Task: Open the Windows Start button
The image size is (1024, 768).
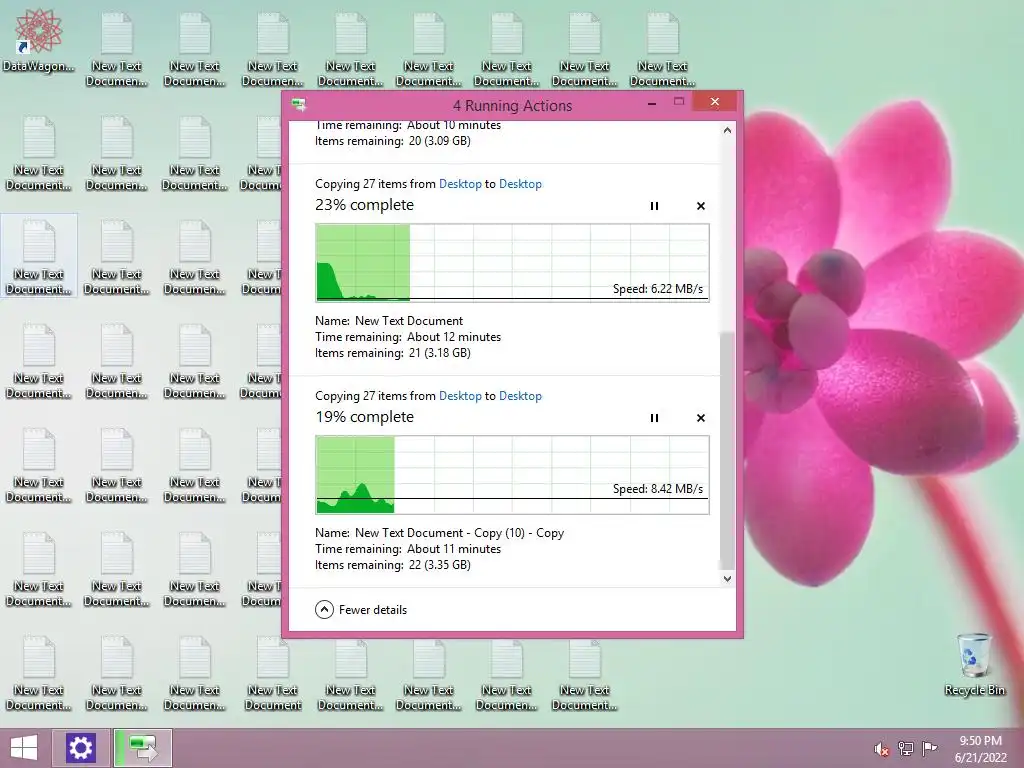Action: pos(24,748)
